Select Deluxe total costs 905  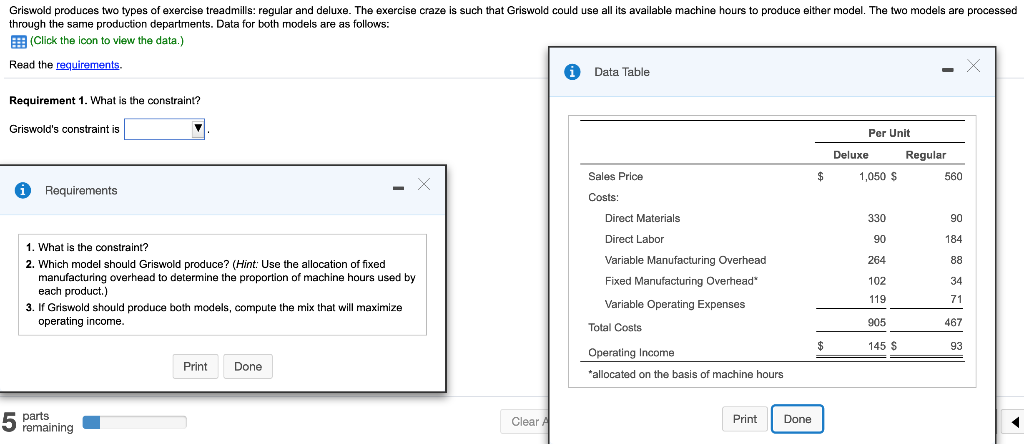[x=877, y=323]
